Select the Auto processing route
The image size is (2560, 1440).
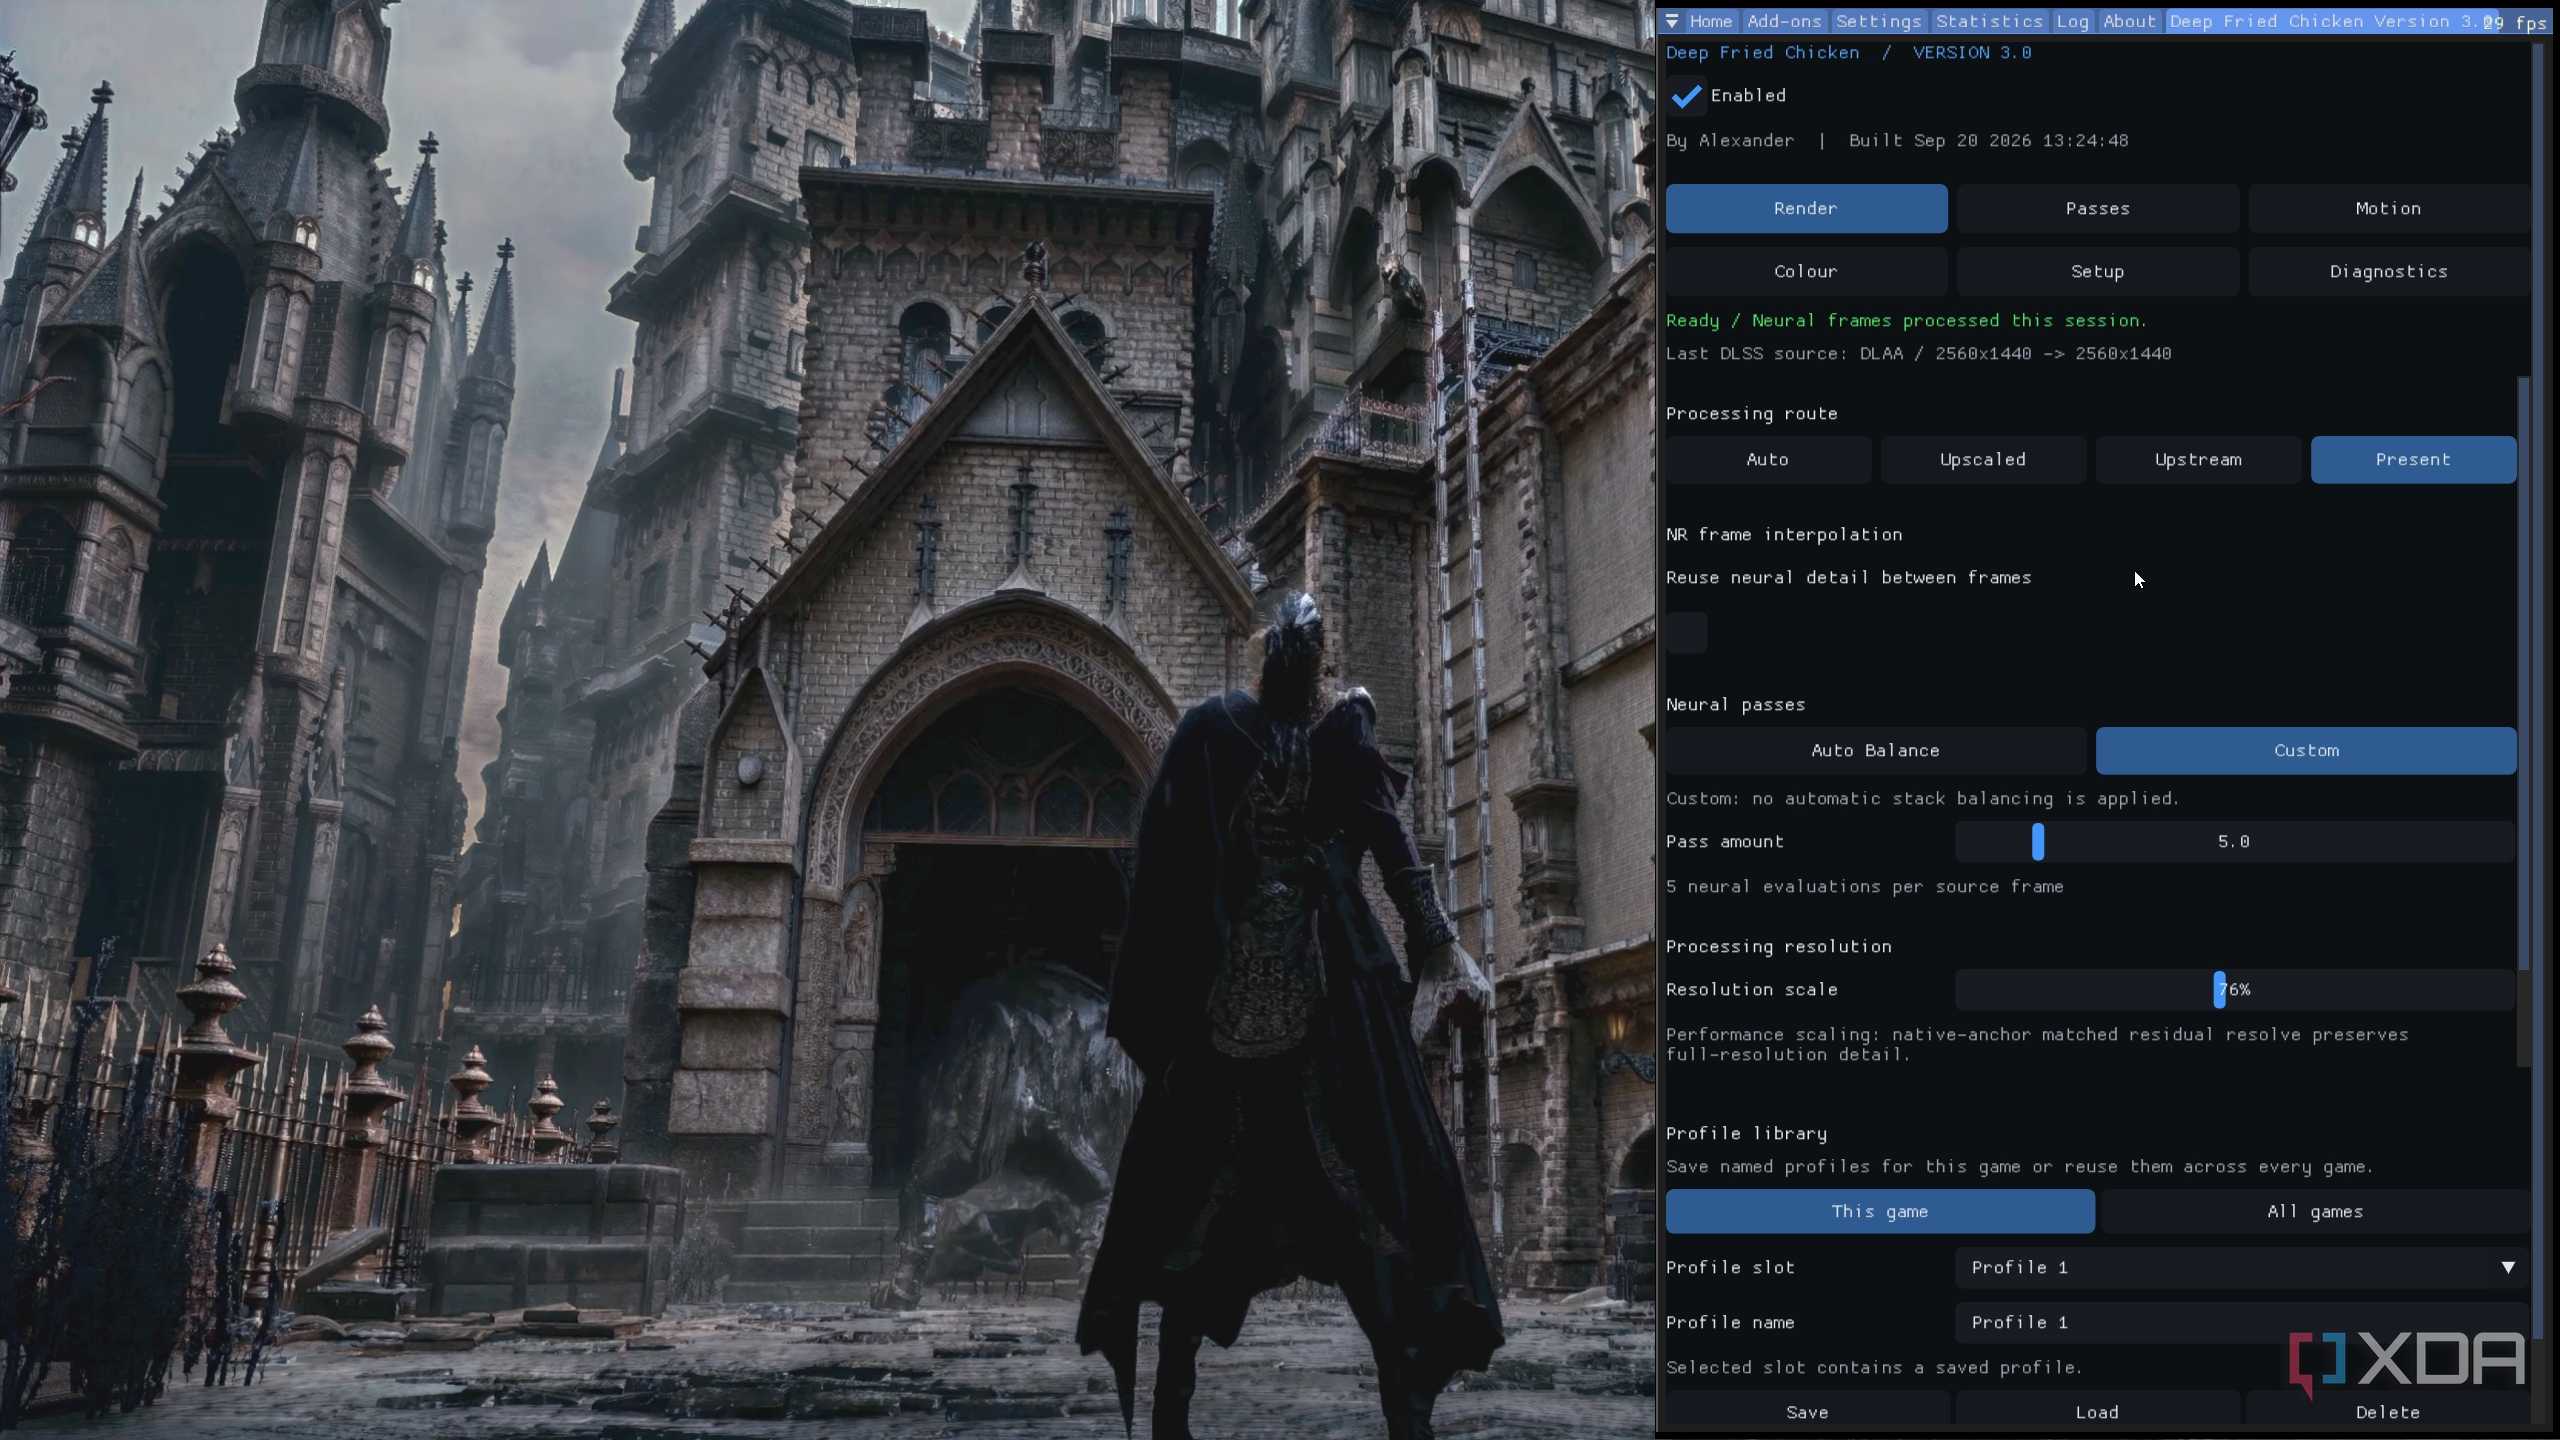[1767, 460]
